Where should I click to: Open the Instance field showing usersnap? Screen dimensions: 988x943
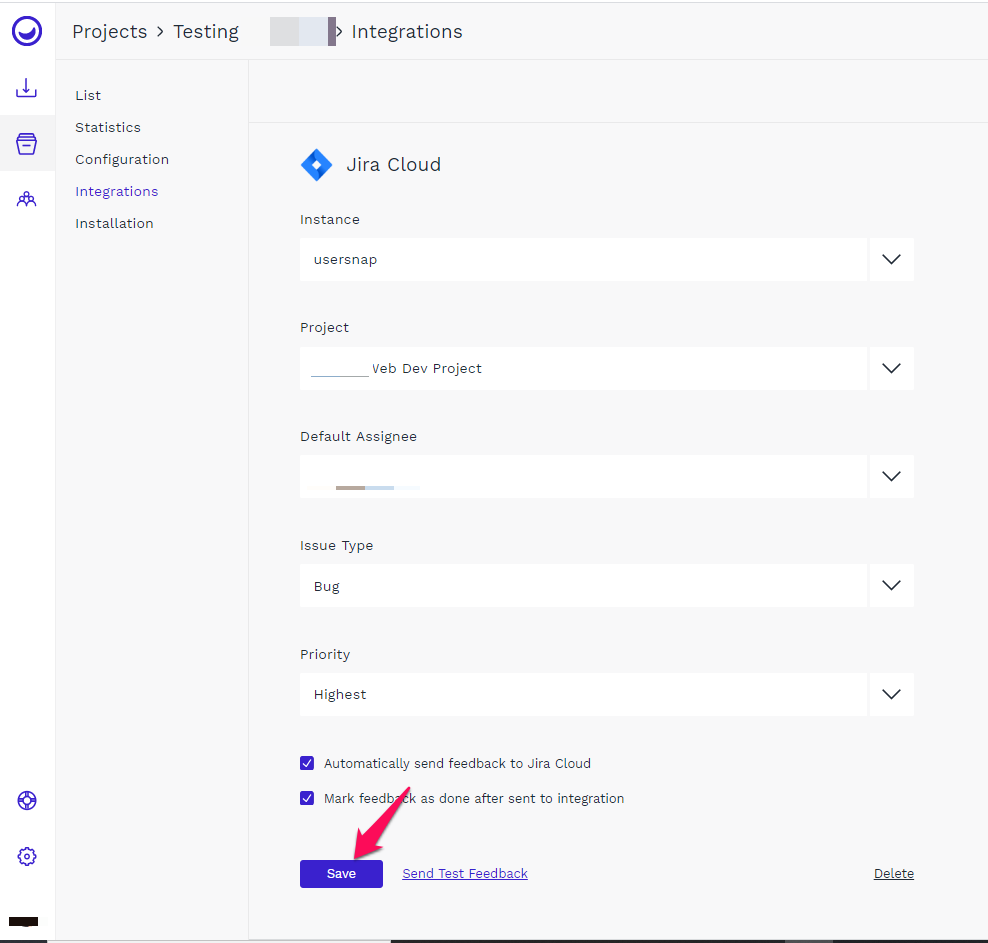[x=583, y=260]
